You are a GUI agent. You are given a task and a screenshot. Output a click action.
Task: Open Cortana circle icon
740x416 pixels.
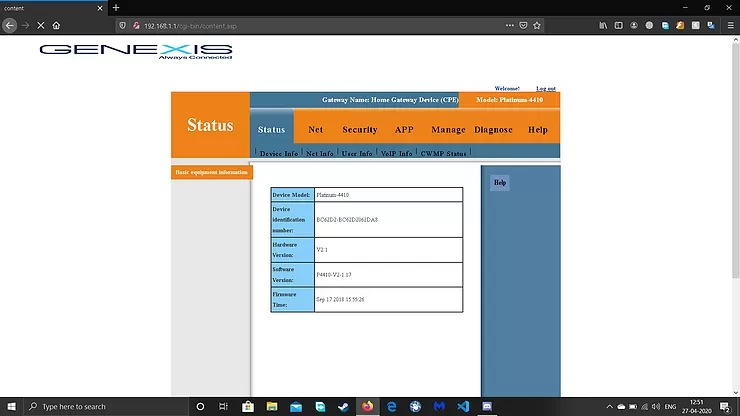[x=200, y=407]
